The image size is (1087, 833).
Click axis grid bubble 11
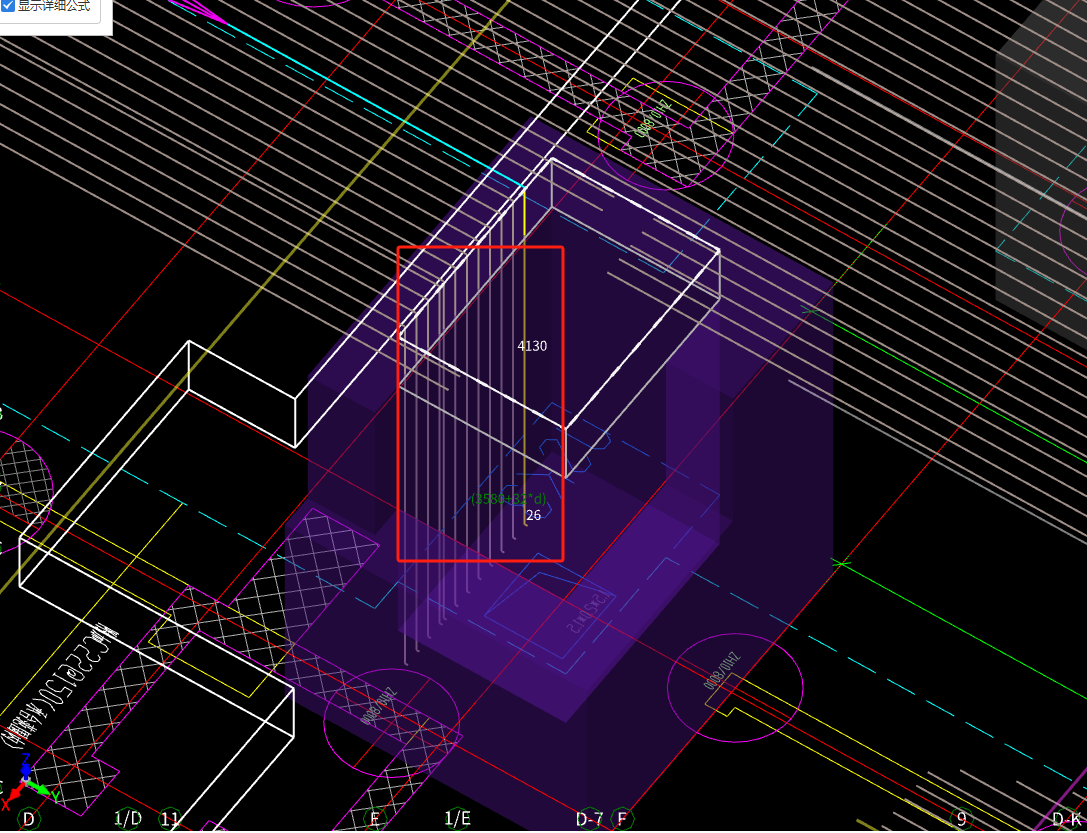tap(170, 819)
